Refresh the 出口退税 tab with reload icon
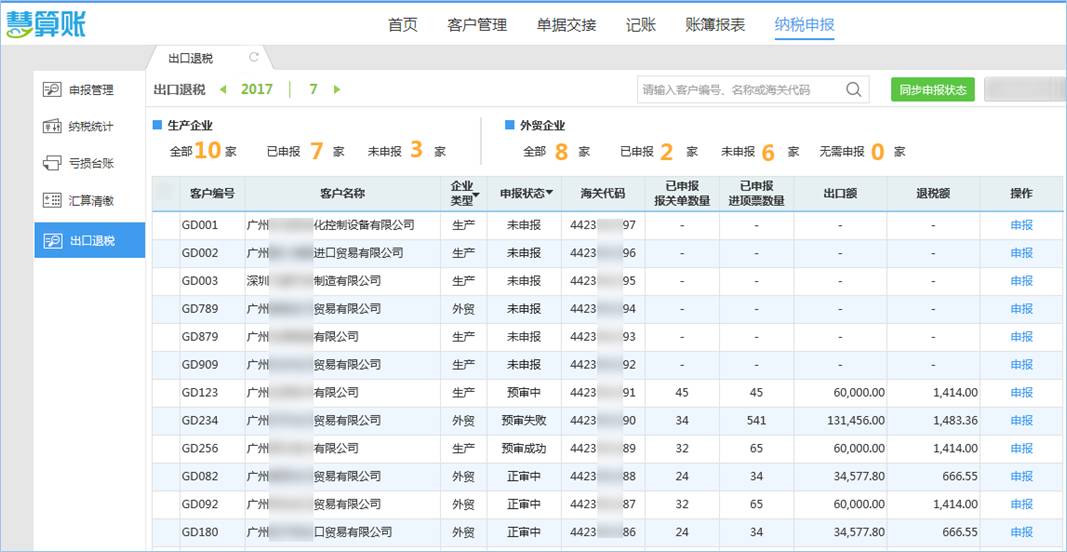The height and width of the screenshot is (552, 1067). (x=254, y=58)
